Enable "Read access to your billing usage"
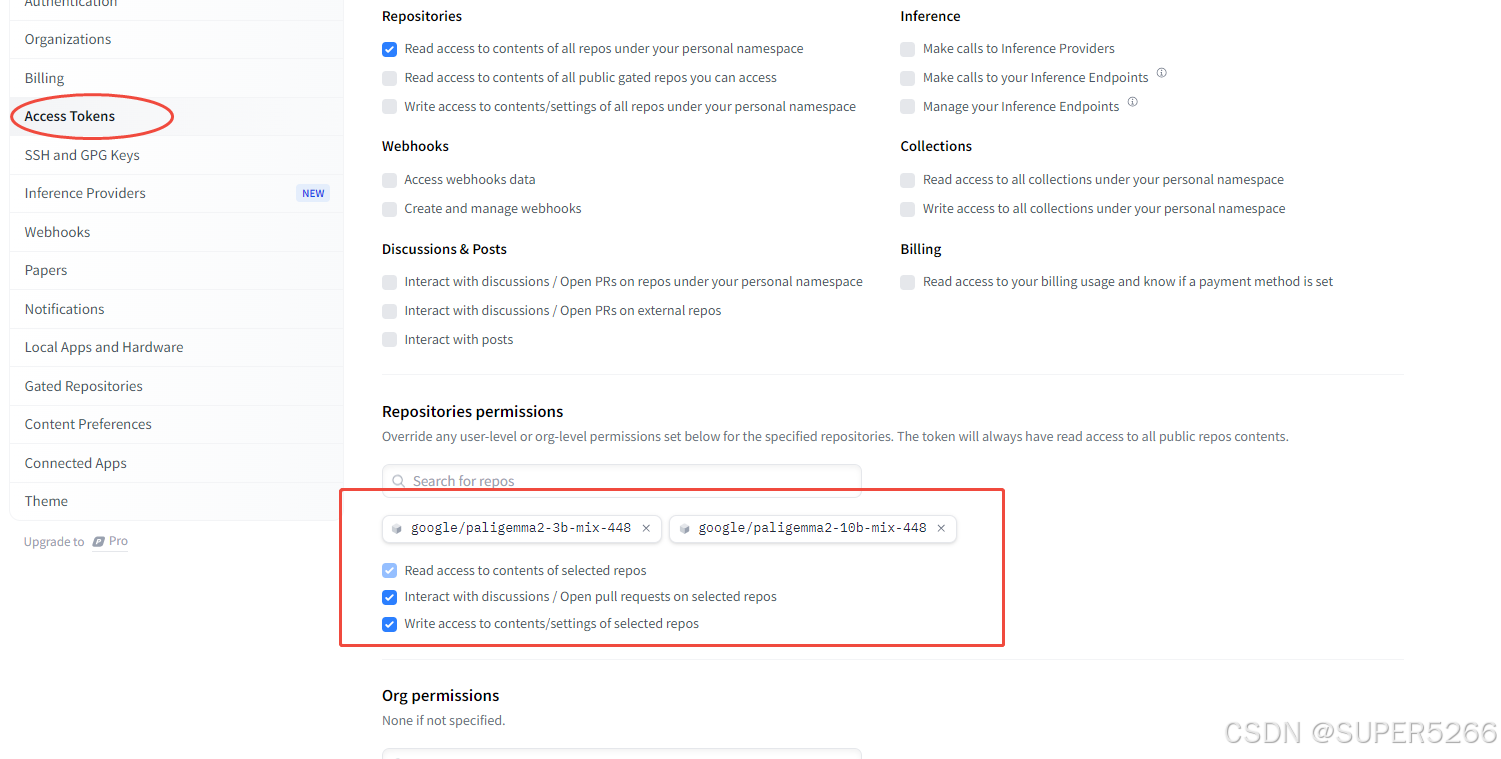The height and width of the screenshot is (759, 1501). pyautogui.click(x=907, y=282)
